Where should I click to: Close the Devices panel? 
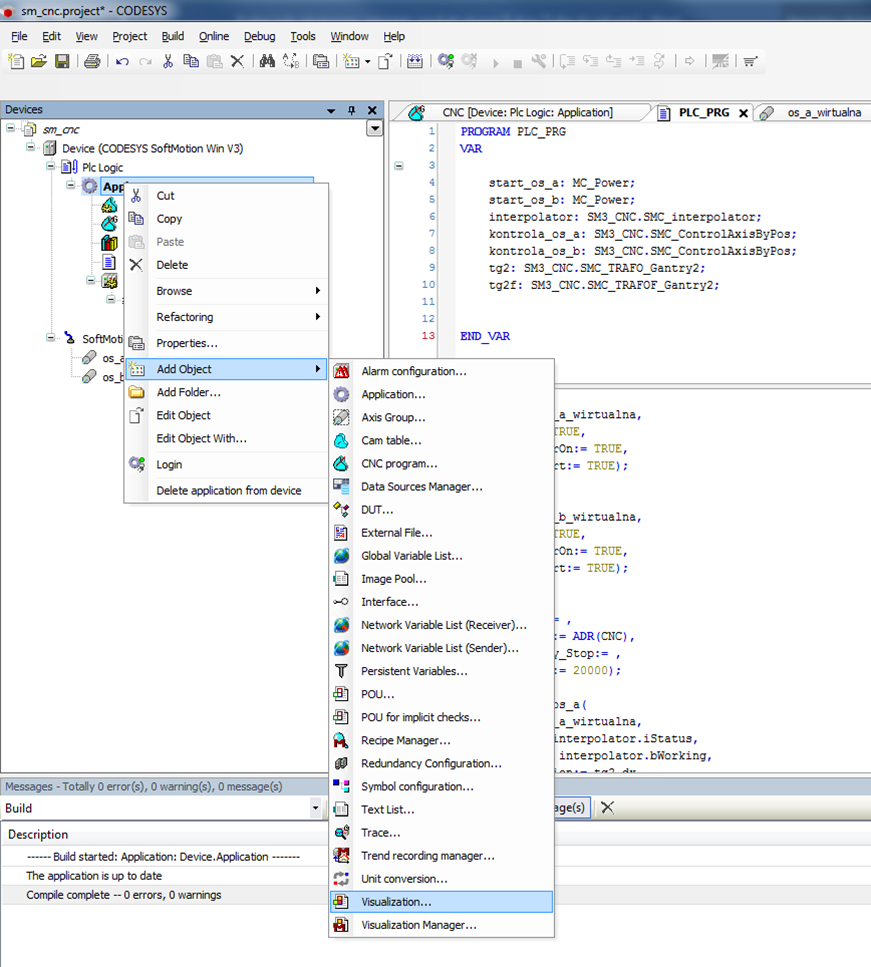pos(372,110)
